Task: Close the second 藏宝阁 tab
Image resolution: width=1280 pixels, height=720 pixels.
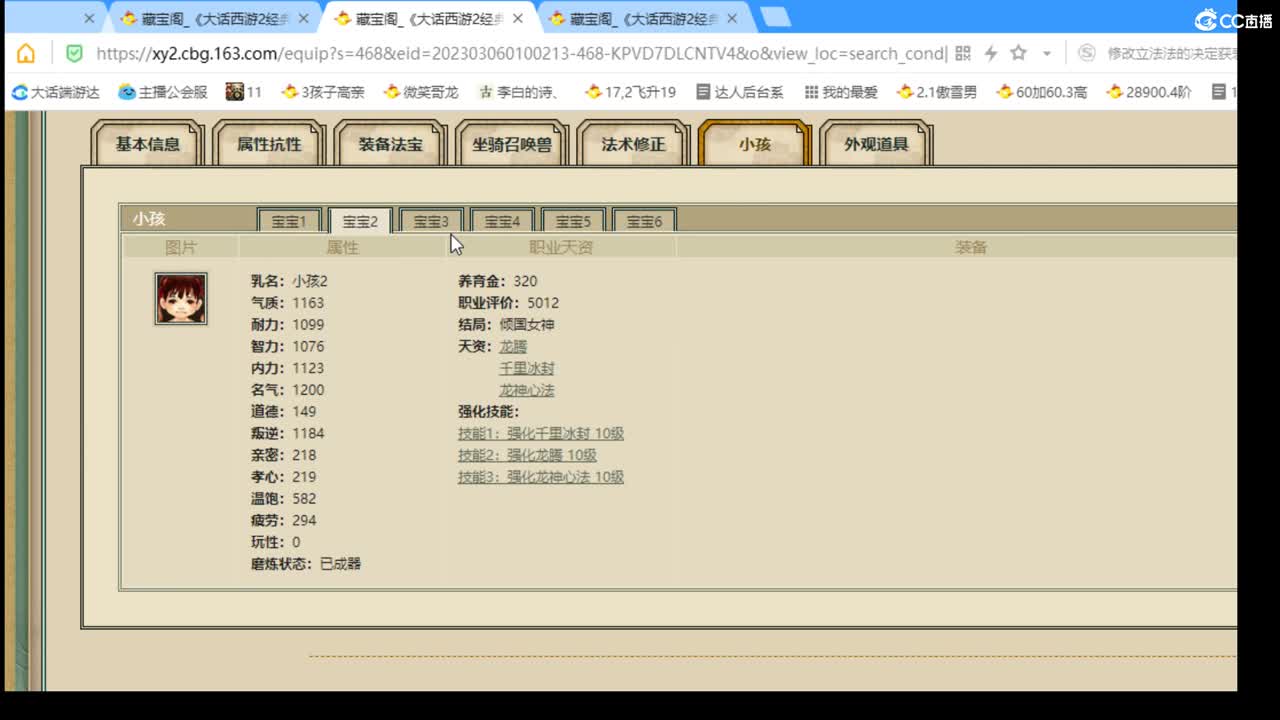Action: tap(305, 18)
